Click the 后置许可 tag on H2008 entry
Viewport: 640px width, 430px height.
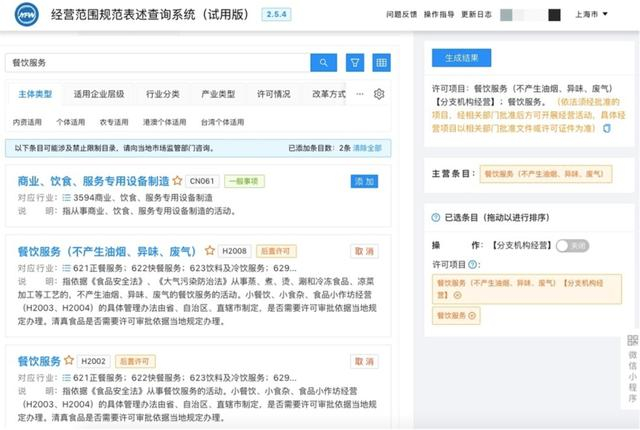click(x=276, y=251)
